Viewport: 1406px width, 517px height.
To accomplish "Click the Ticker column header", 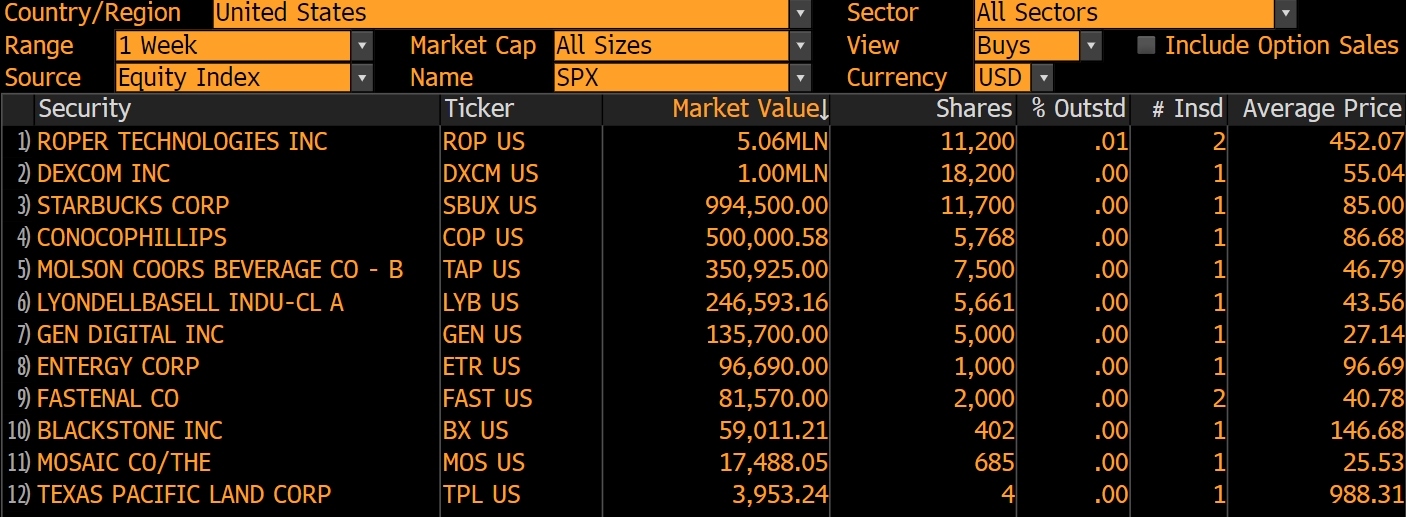I will pyautogui.click(x=480, y=110).
